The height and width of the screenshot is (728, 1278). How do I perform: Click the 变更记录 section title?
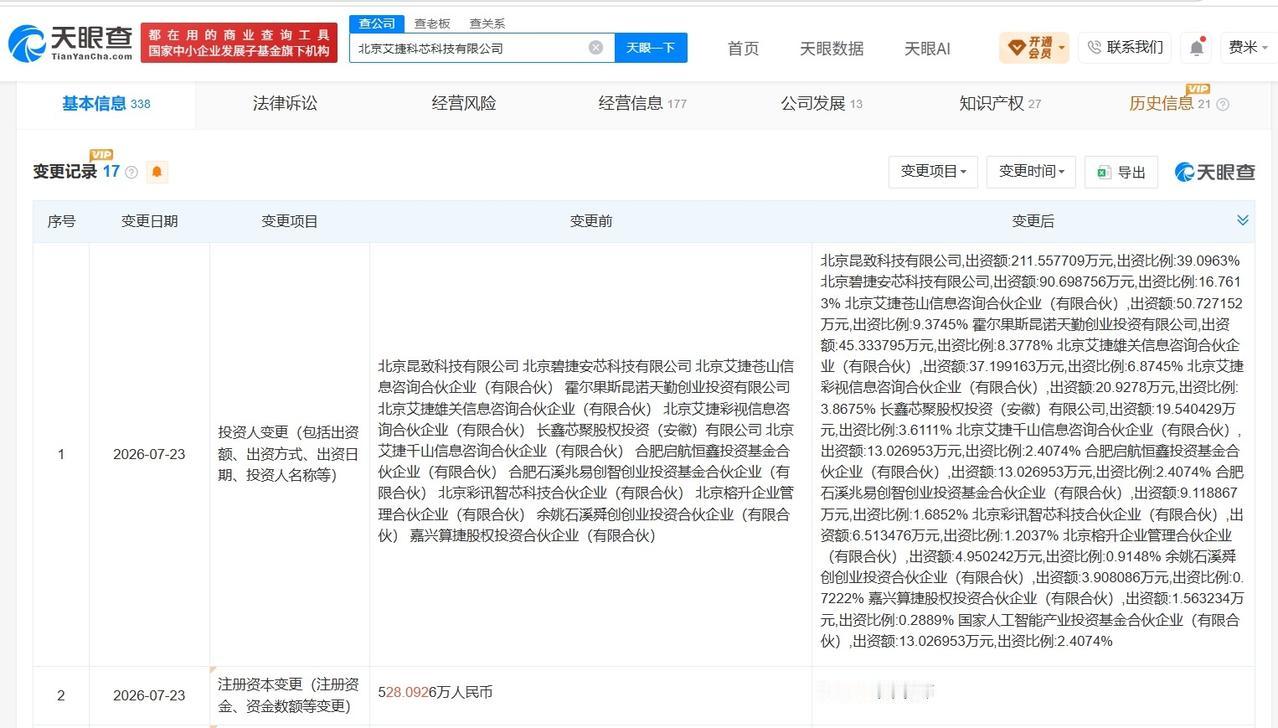(x=64, y=172)
